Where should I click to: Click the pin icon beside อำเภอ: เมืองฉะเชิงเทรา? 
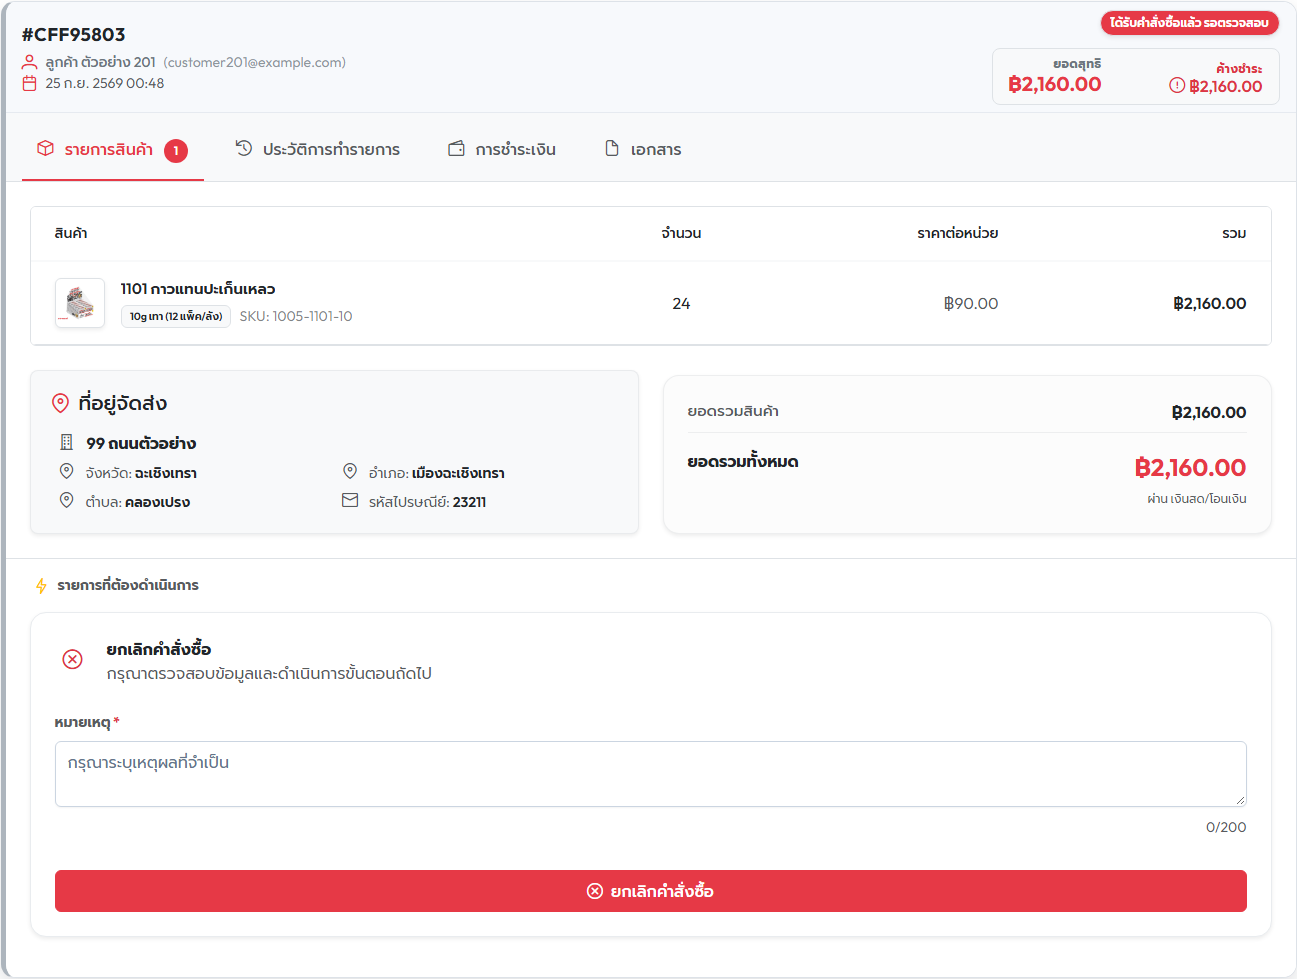pos(350,472)
